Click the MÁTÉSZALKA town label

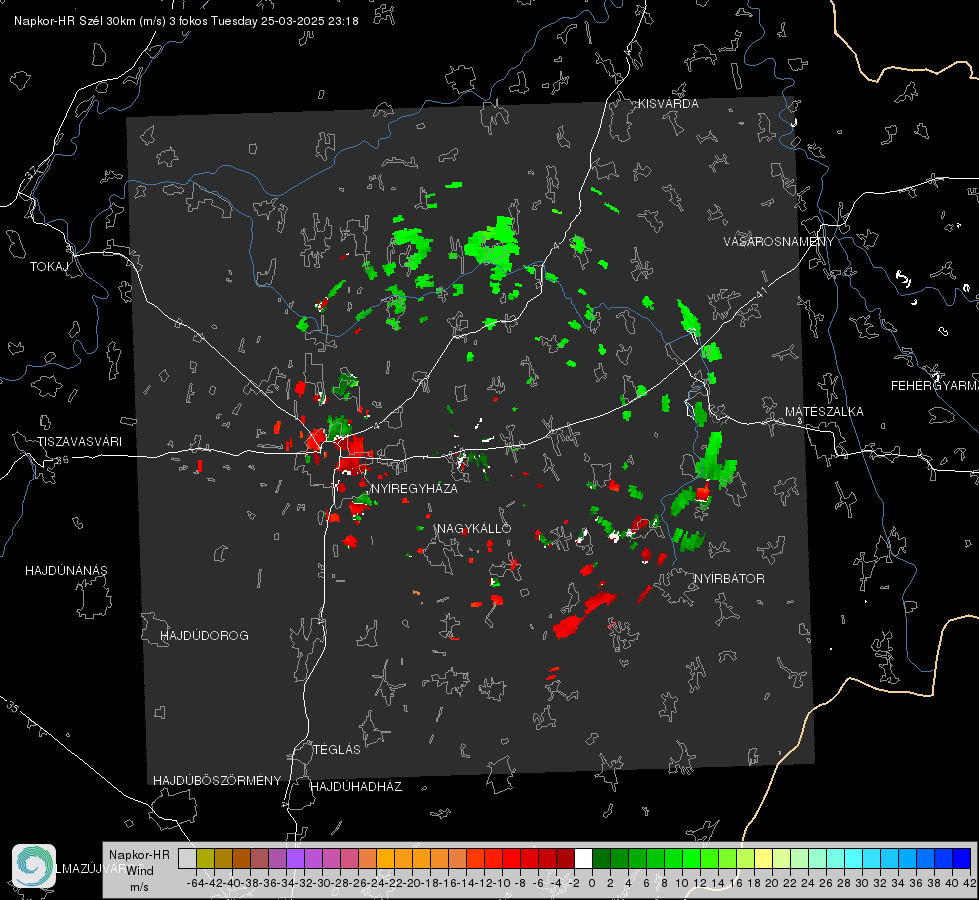(x=824, y=412)
